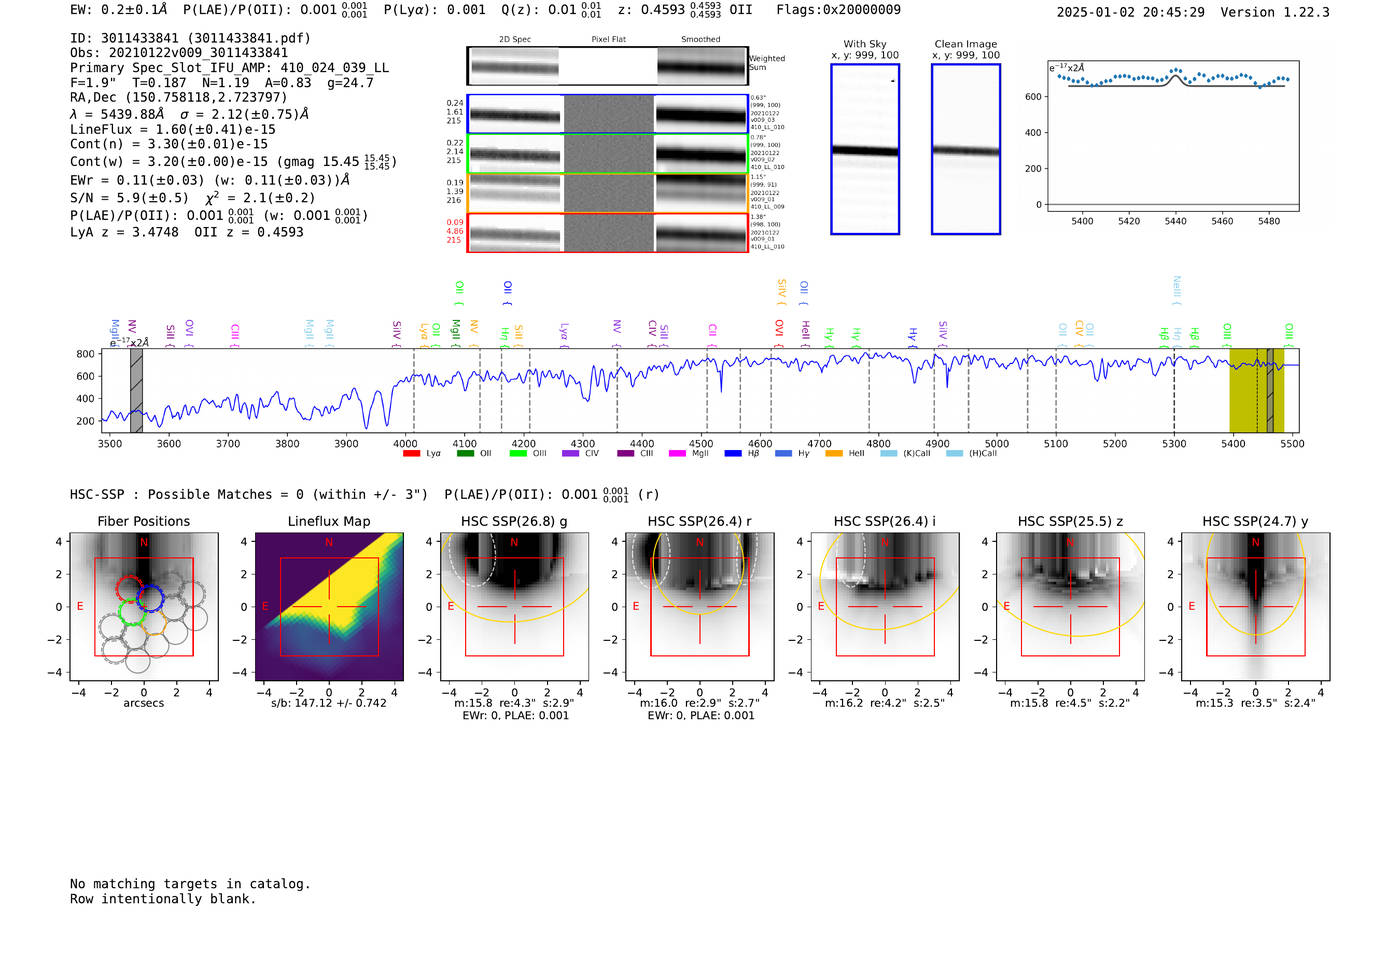Click the (K)CaII legend swatch
1400x953 pixels.
pyautogui.click(x=889, y=454)
